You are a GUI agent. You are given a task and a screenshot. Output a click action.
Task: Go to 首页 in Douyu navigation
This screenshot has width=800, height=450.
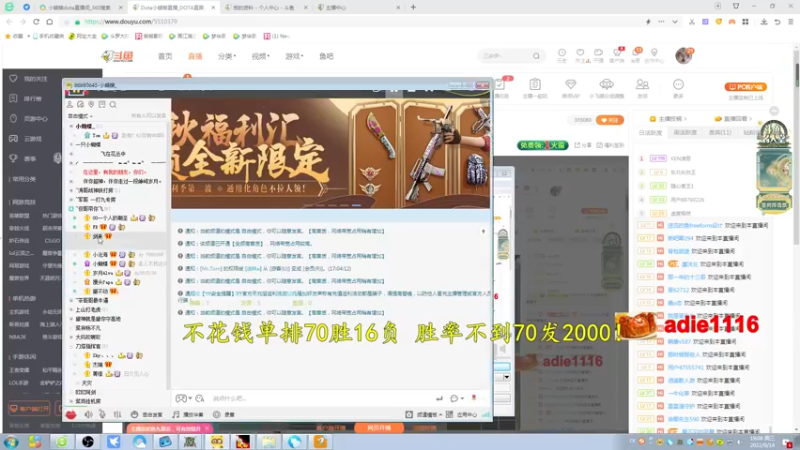(165, 56)
